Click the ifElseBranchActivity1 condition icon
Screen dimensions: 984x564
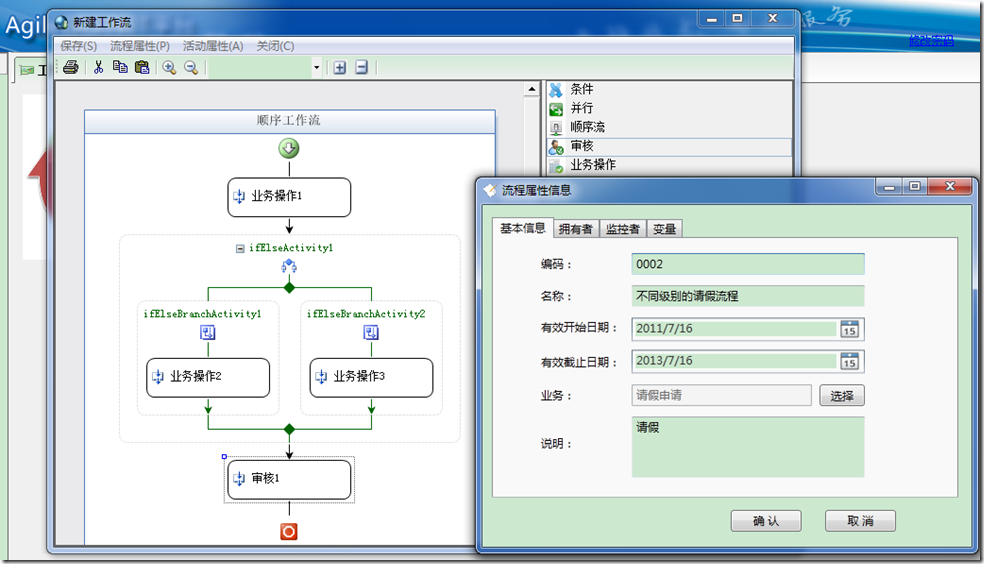point(208,333)
